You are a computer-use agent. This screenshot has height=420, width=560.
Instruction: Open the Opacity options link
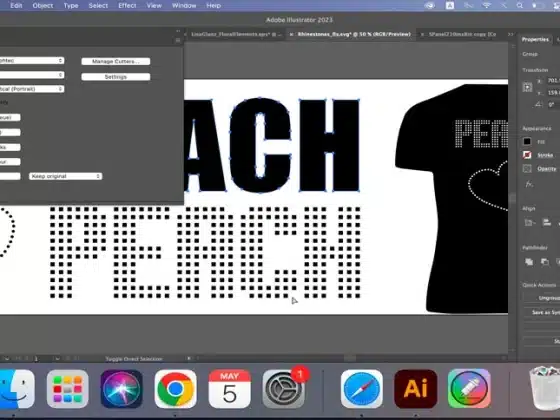coord(547,169)
